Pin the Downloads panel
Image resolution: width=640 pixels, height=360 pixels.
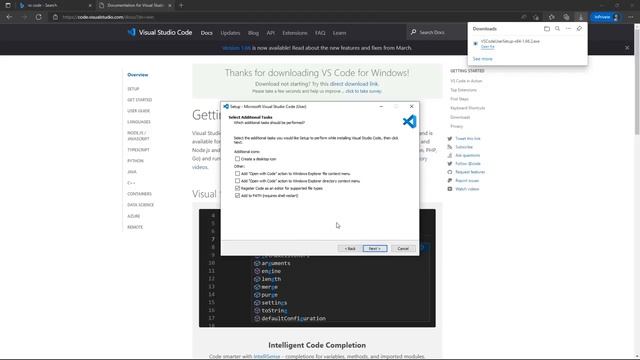579,29
